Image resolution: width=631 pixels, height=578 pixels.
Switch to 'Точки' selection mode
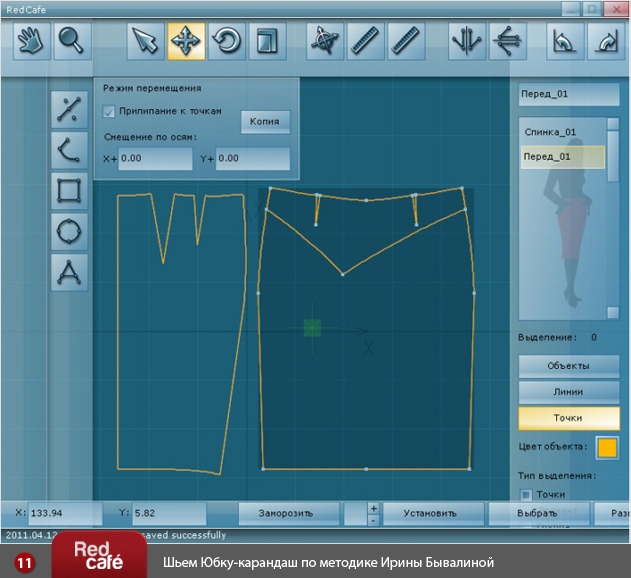(x=569, y=418)
